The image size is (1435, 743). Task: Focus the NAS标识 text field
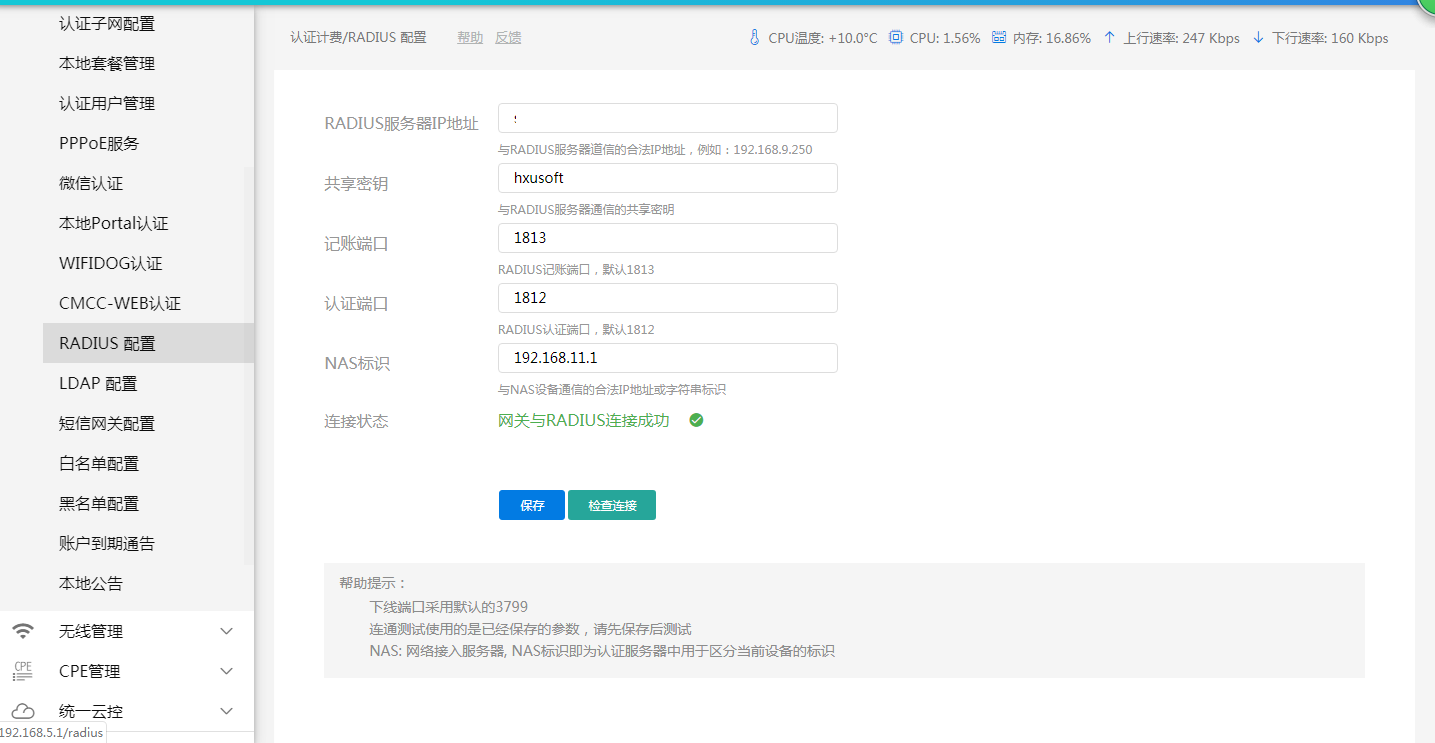667,358
